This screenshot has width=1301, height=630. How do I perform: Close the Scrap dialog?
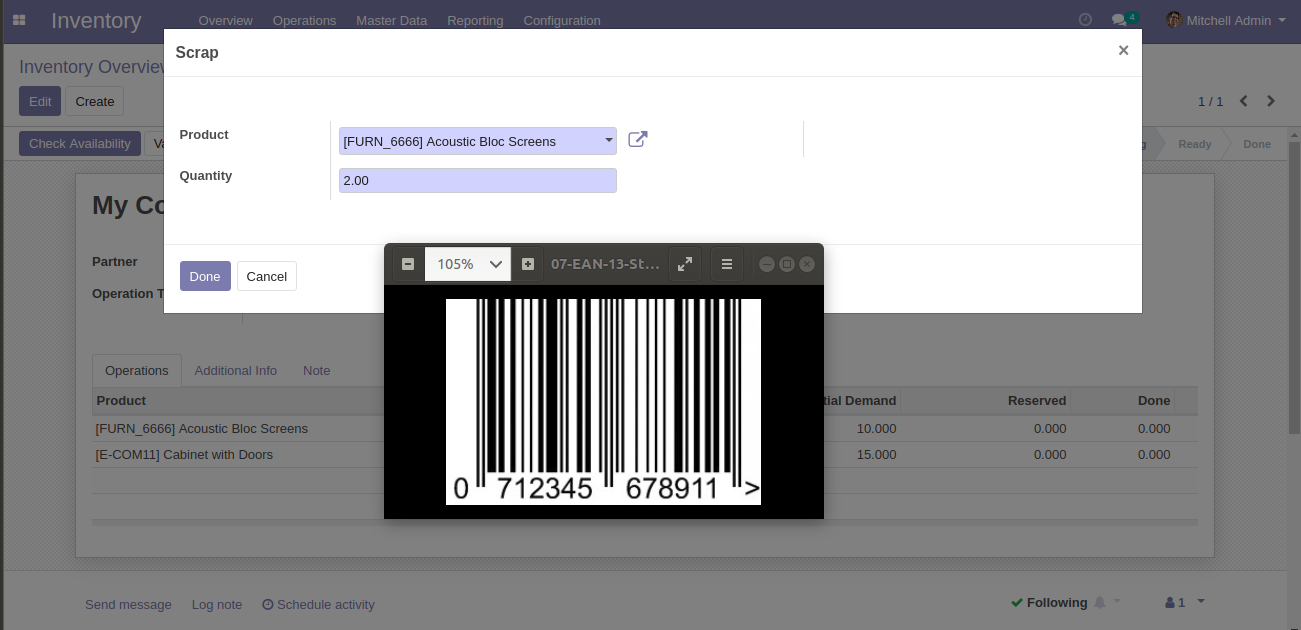[1123, 50]
